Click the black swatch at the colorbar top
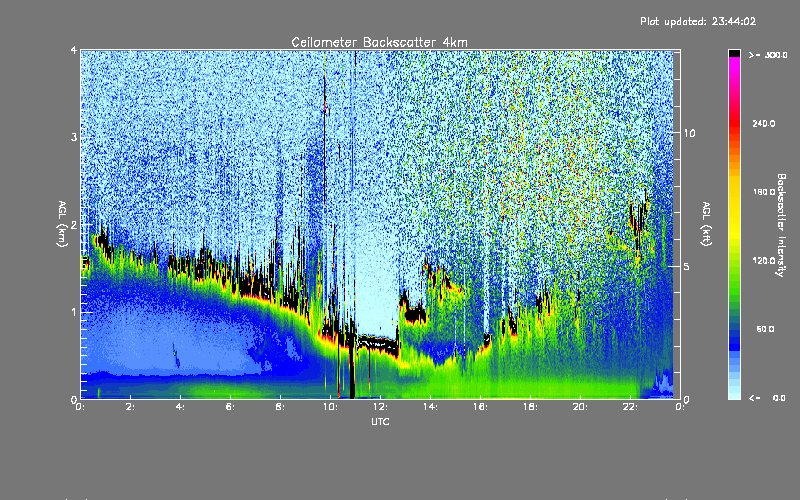 pyautogui.click(x=734, y=53)
